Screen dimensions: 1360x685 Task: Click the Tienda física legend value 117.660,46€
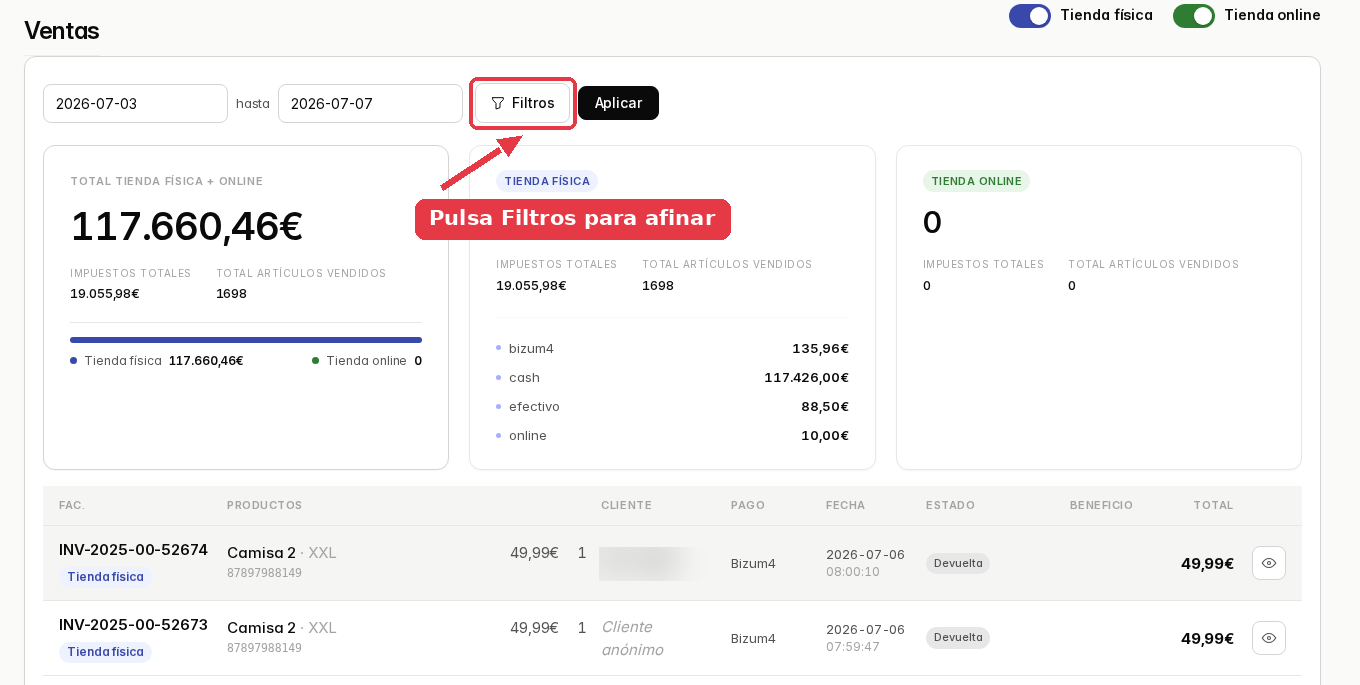click(x=206, y=361)
